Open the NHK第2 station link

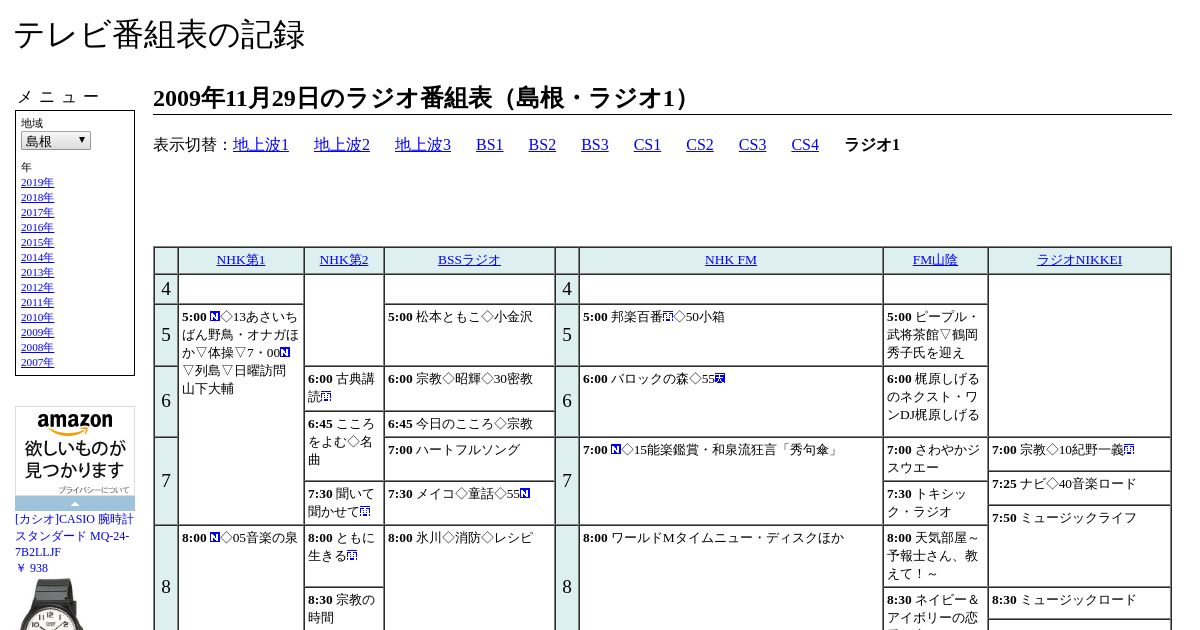point(344,260)
